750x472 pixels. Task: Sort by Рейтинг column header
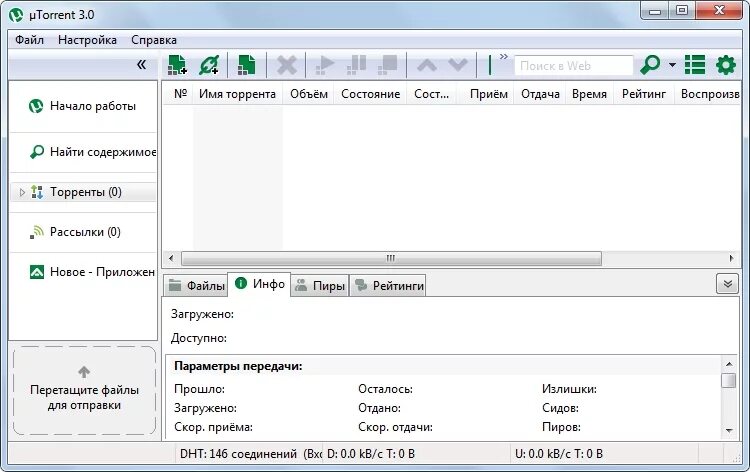643,94
